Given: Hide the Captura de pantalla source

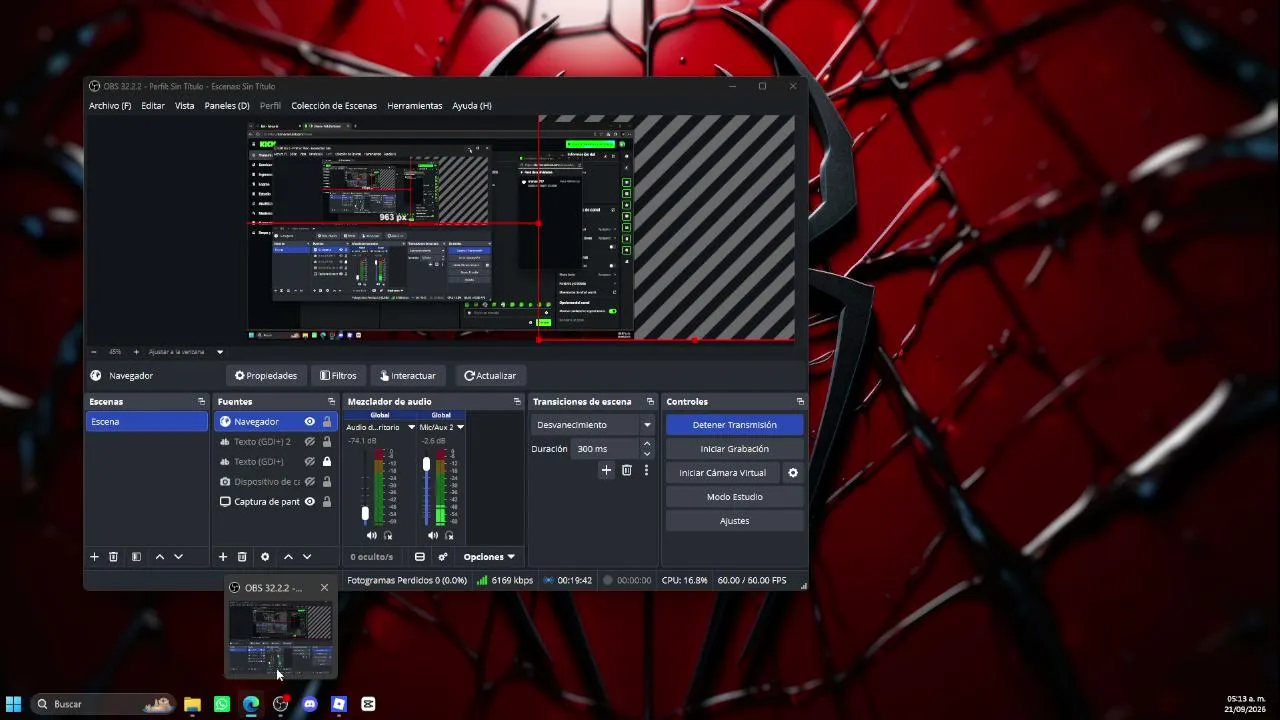Looking at the screenshot, I should pos(310,502).
